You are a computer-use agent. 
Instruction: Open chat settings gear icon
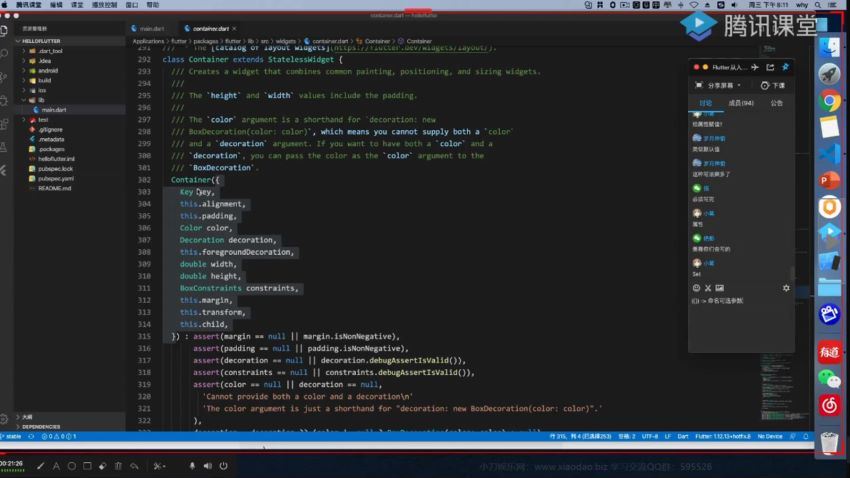tap(786, 288)
